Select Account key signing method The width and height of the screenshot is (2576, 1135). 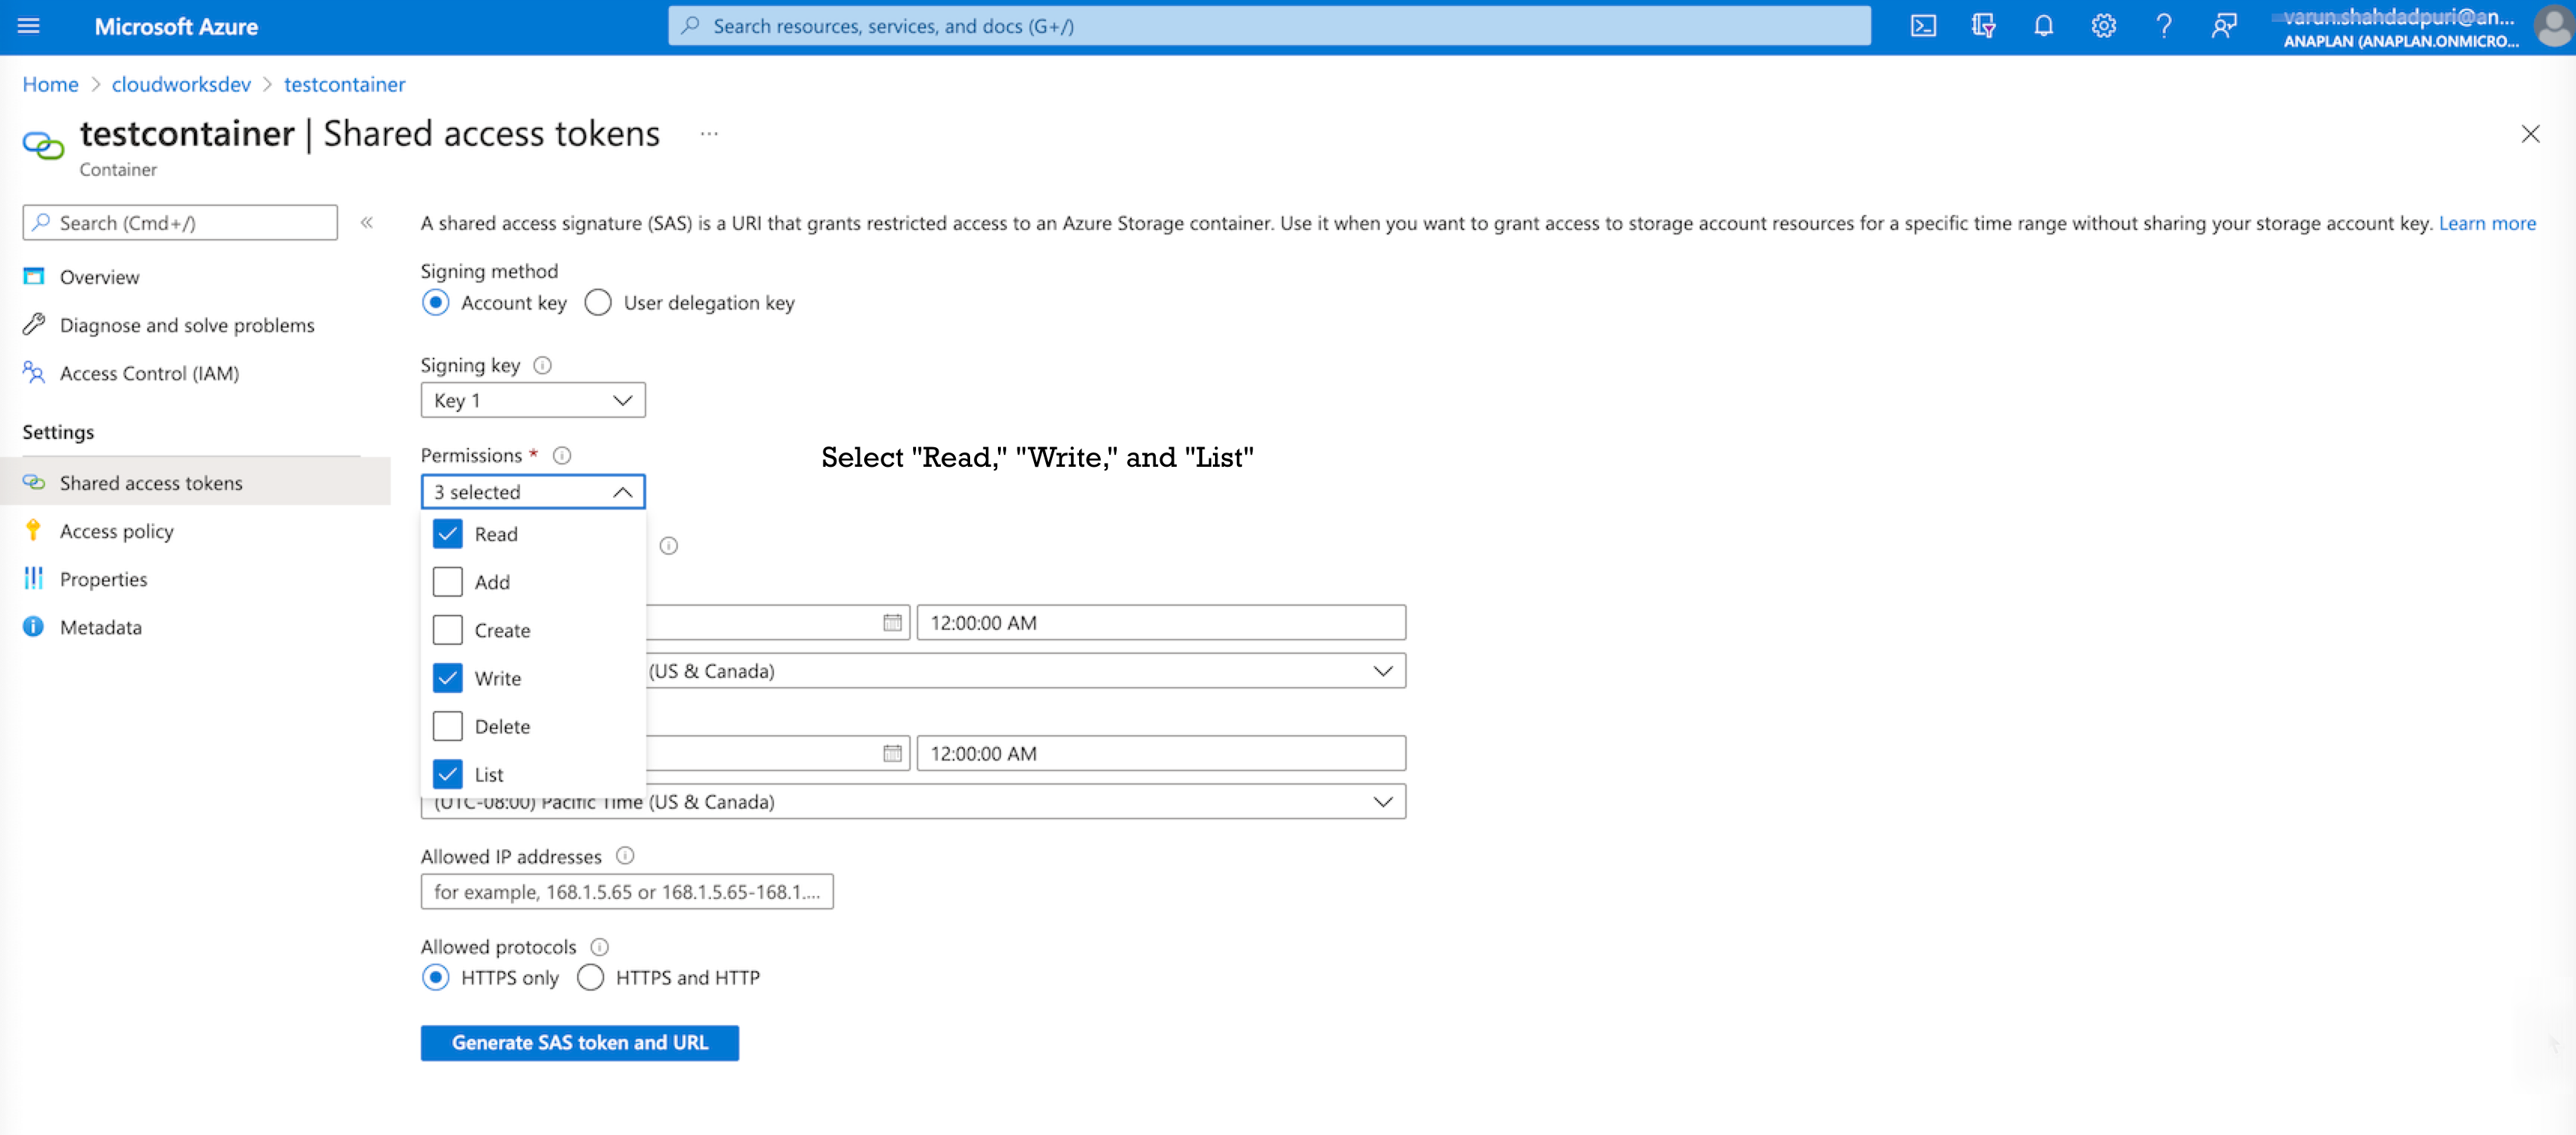click(432, 302)
